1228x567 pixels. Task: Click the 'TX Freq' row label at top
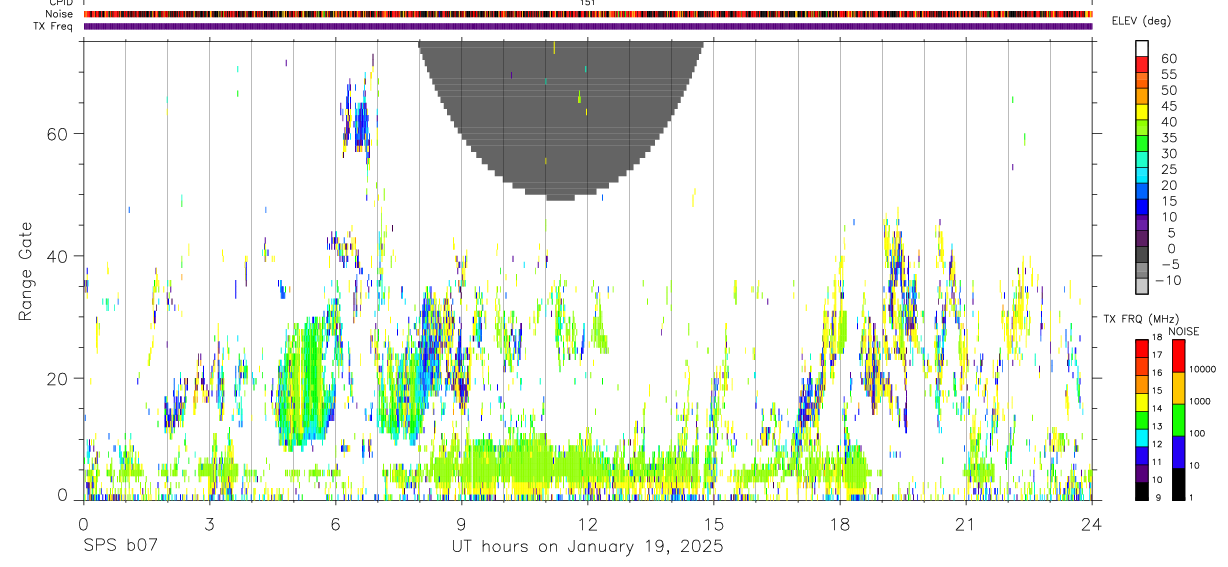(55, 26)
